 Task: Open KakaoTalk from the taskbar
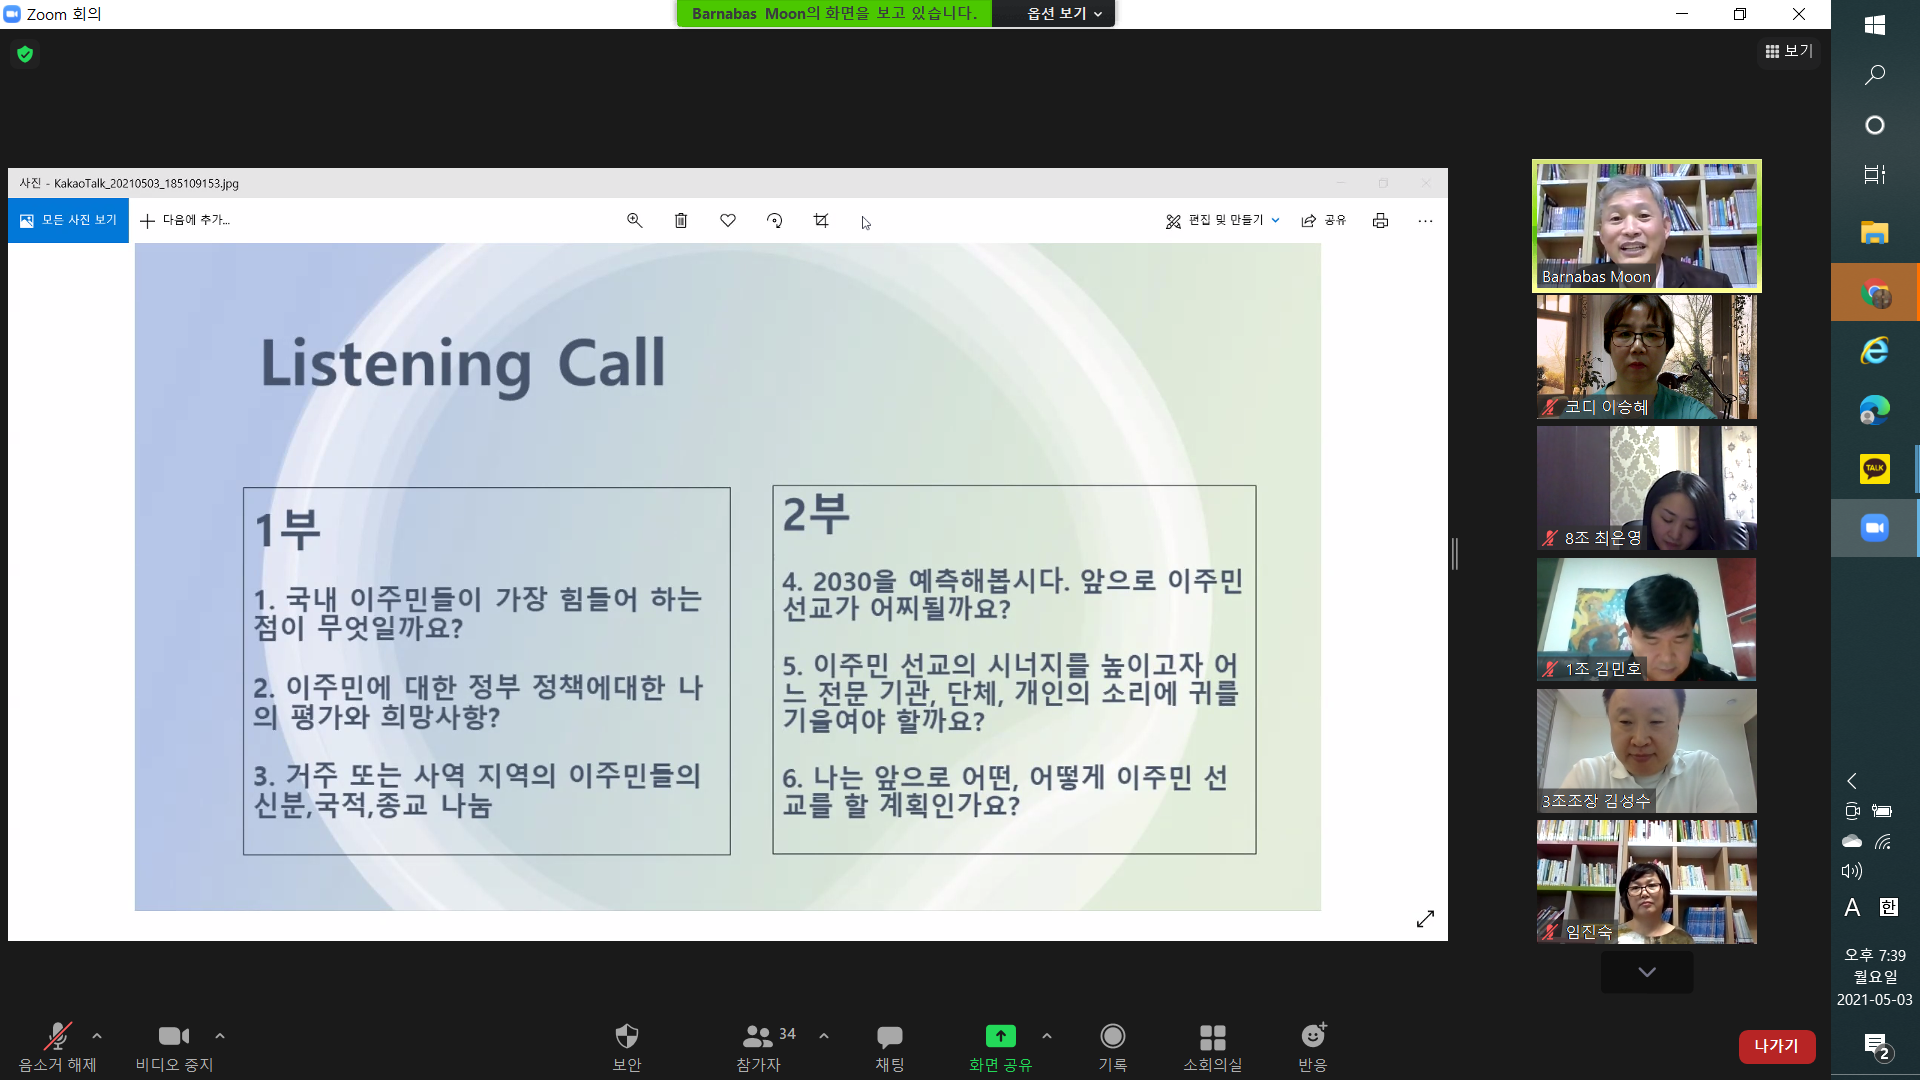(x=1874, y=468)
